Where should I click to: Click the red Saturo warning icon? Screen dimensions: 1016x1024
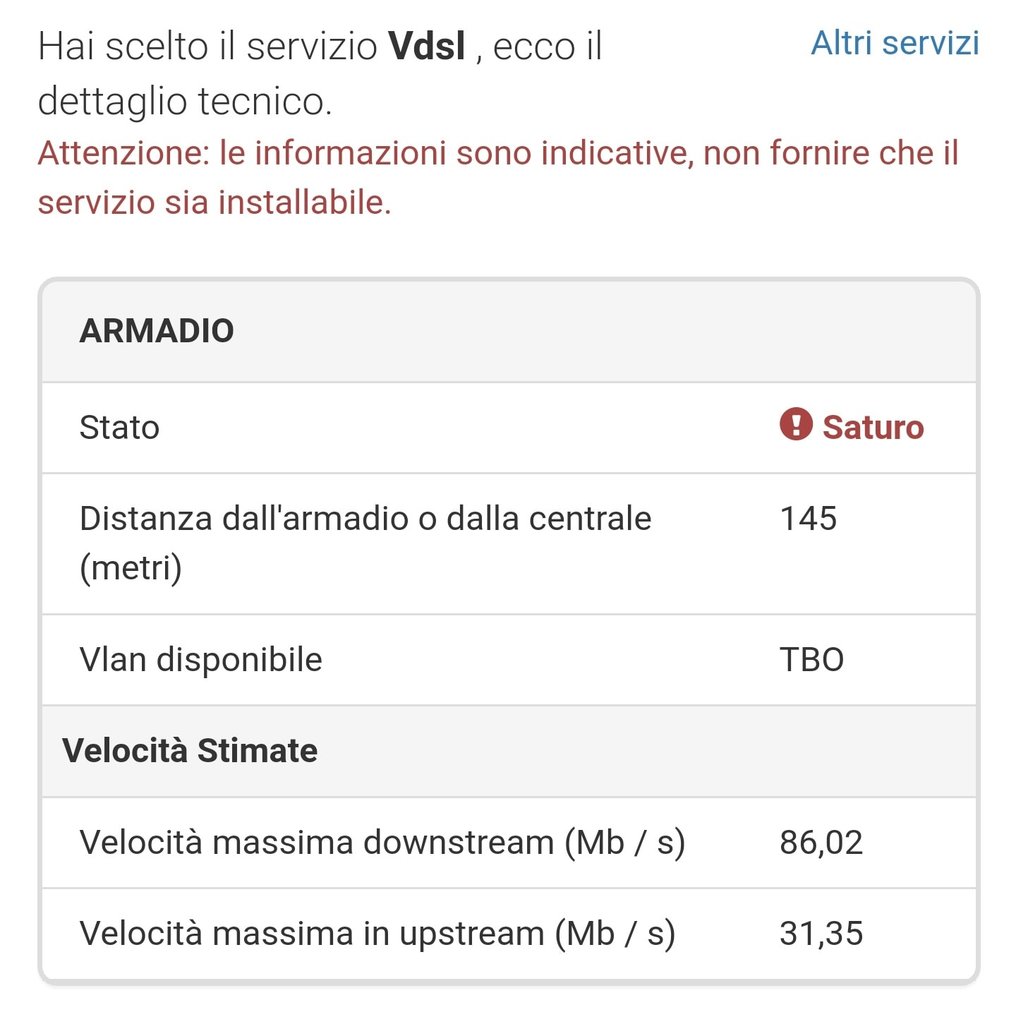795,426
